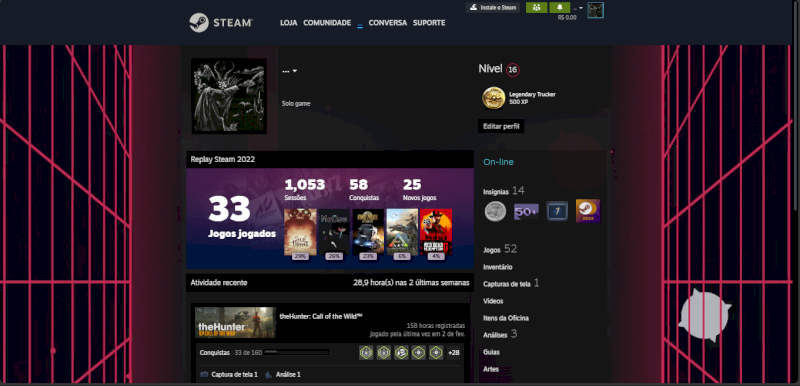
Task: Click the Red Dead Redemption cover (4%)
Action: (x=436, y=232)
